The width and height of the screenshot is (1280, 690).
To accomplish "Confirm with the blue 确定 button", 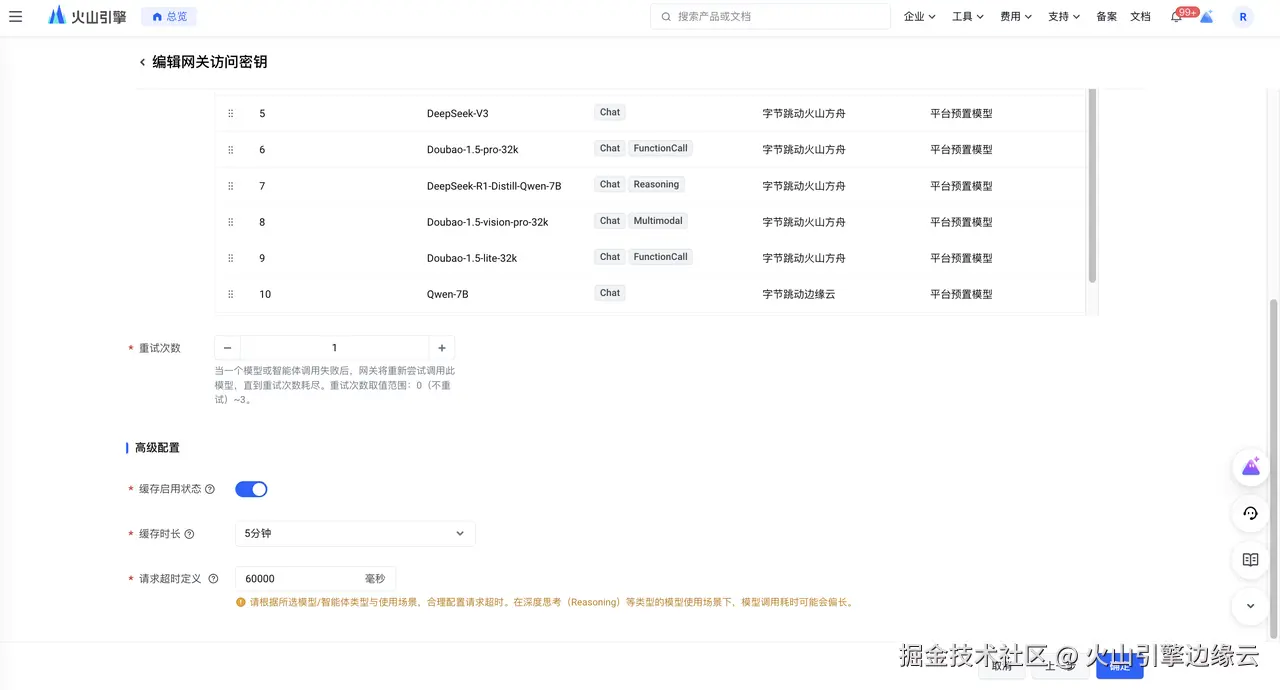I will [x=1119, y=666].
